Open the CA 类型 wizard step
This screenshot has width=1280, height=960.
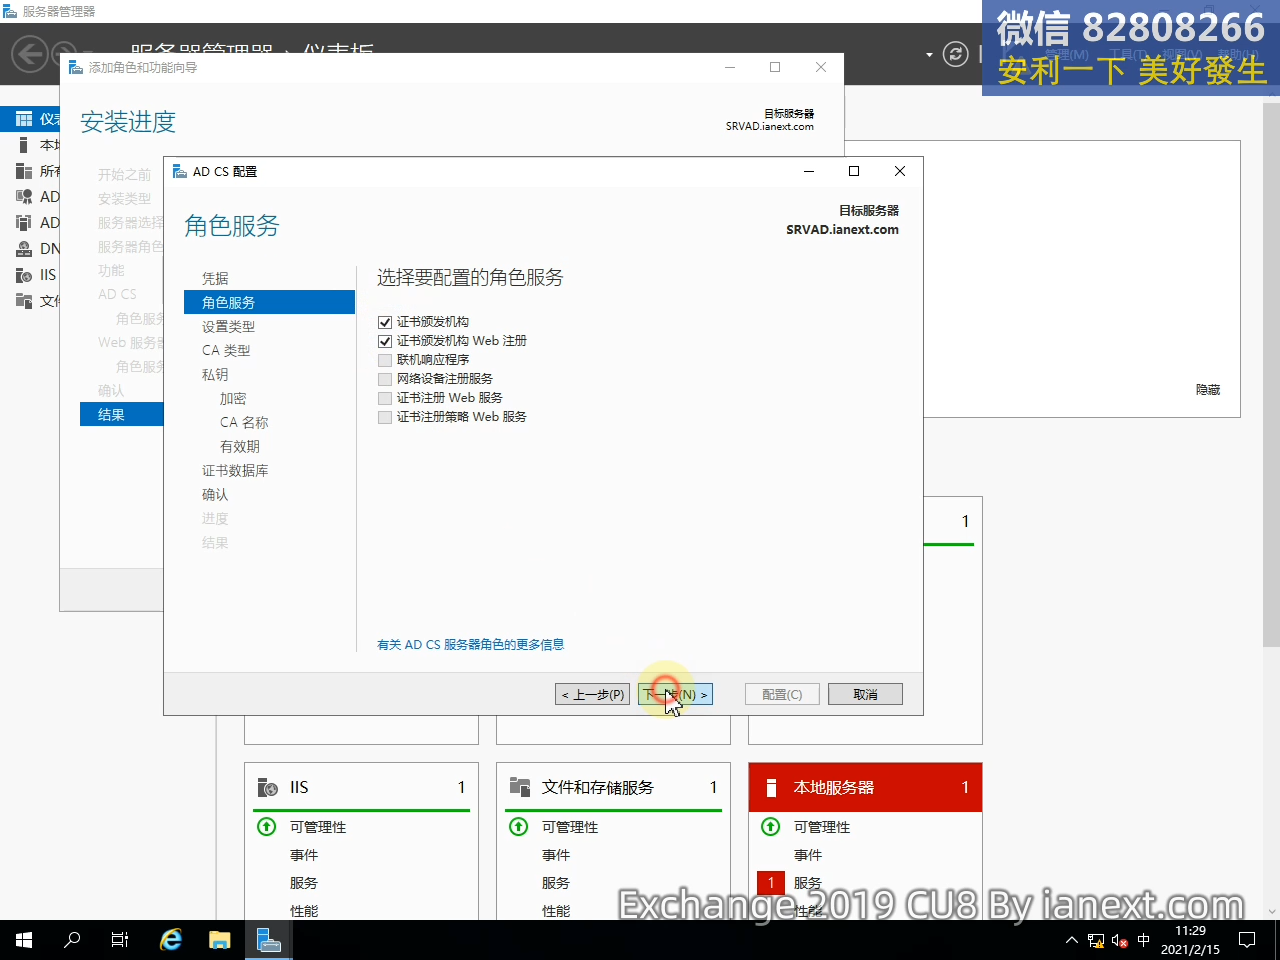point(226,350)
